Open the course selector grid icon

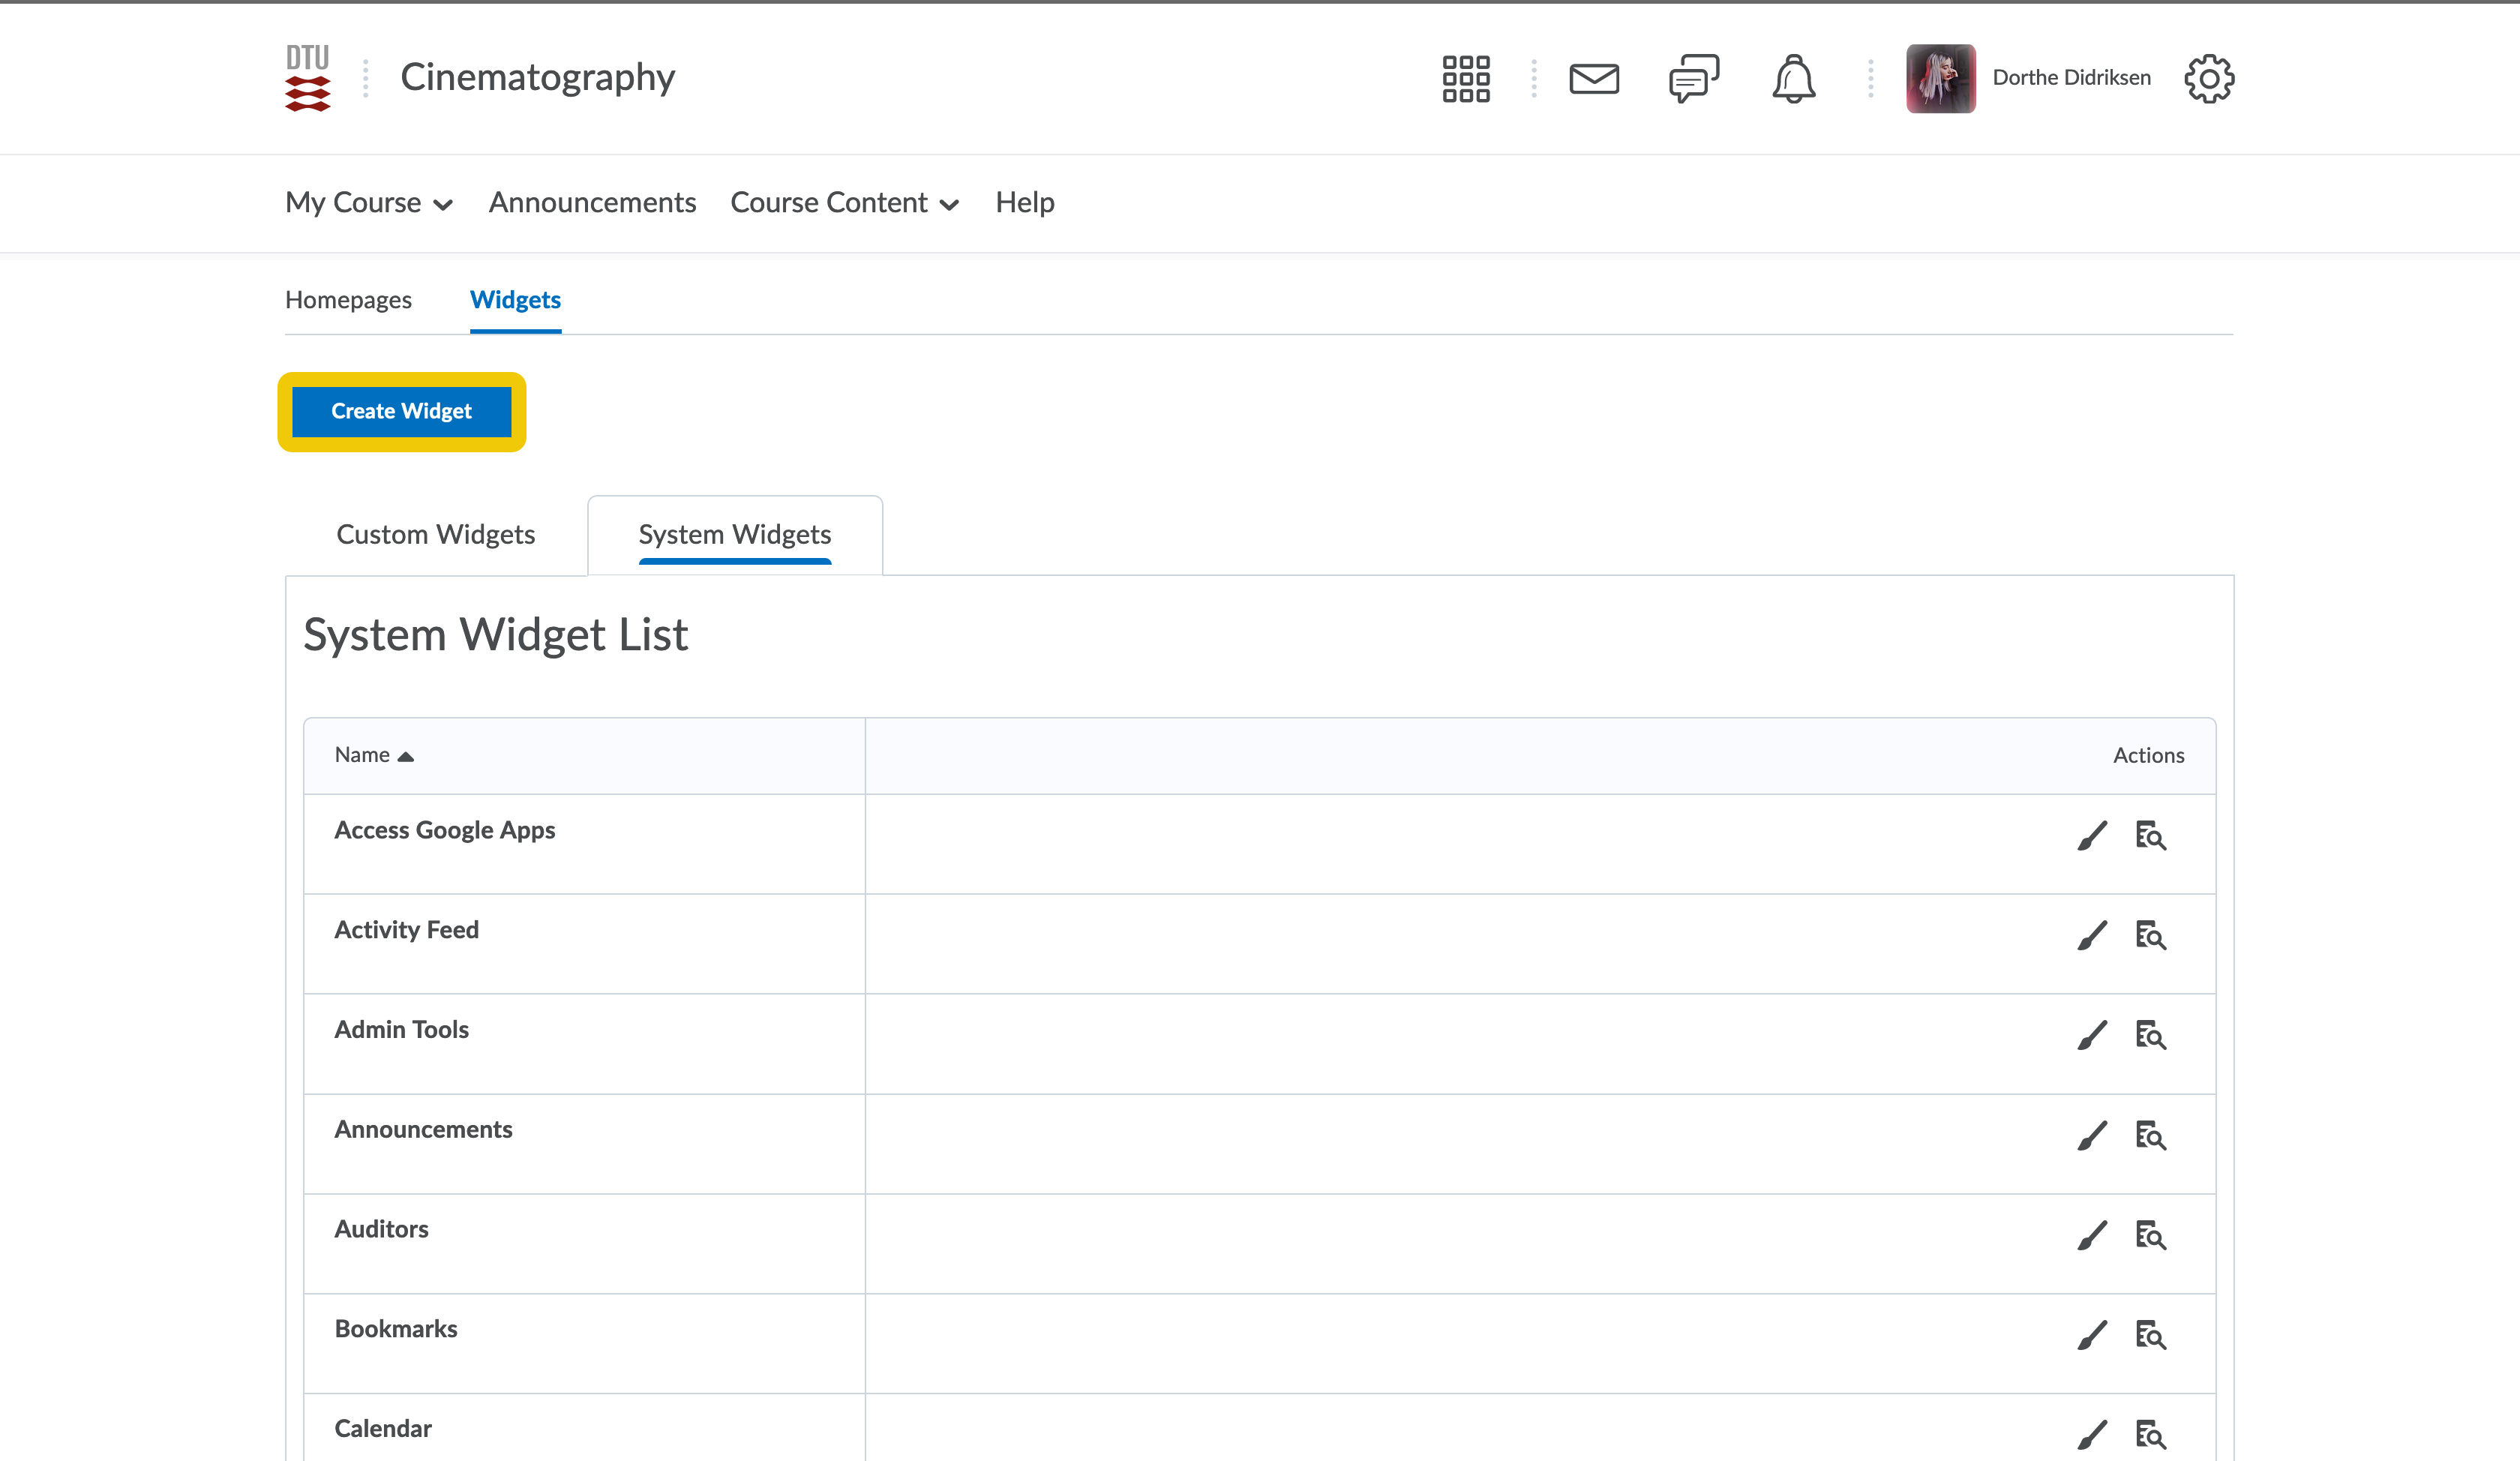1466,78
